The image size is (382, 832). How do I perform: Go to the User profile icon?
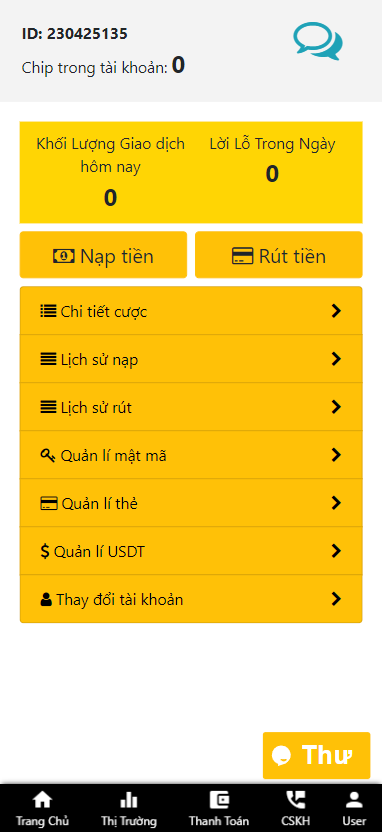354,800
